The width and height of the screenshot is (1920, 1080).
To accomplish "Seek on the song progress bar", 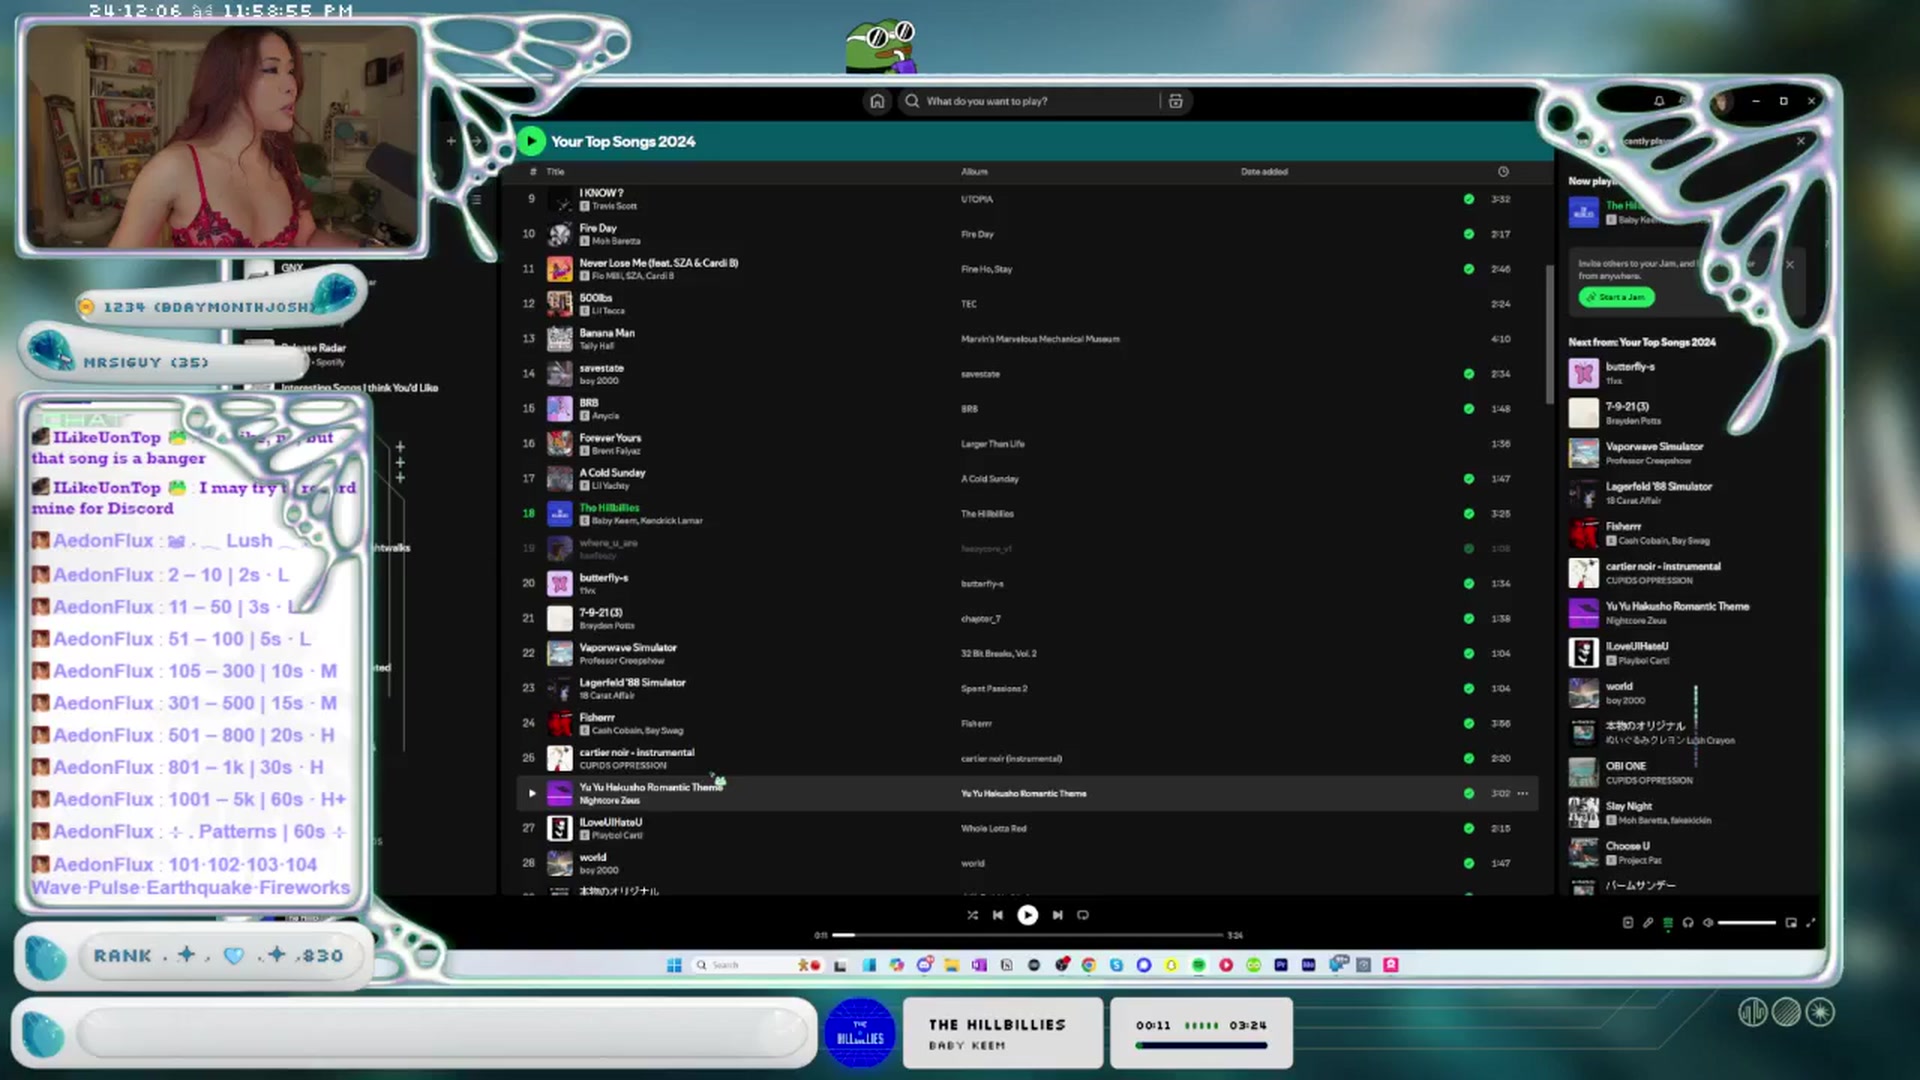I will (1029, 935).
